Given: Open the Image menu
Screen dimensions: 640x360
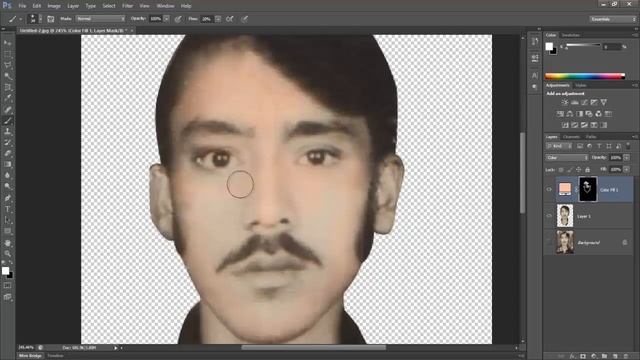Looking at the screenshot, I should pos(54,6).
